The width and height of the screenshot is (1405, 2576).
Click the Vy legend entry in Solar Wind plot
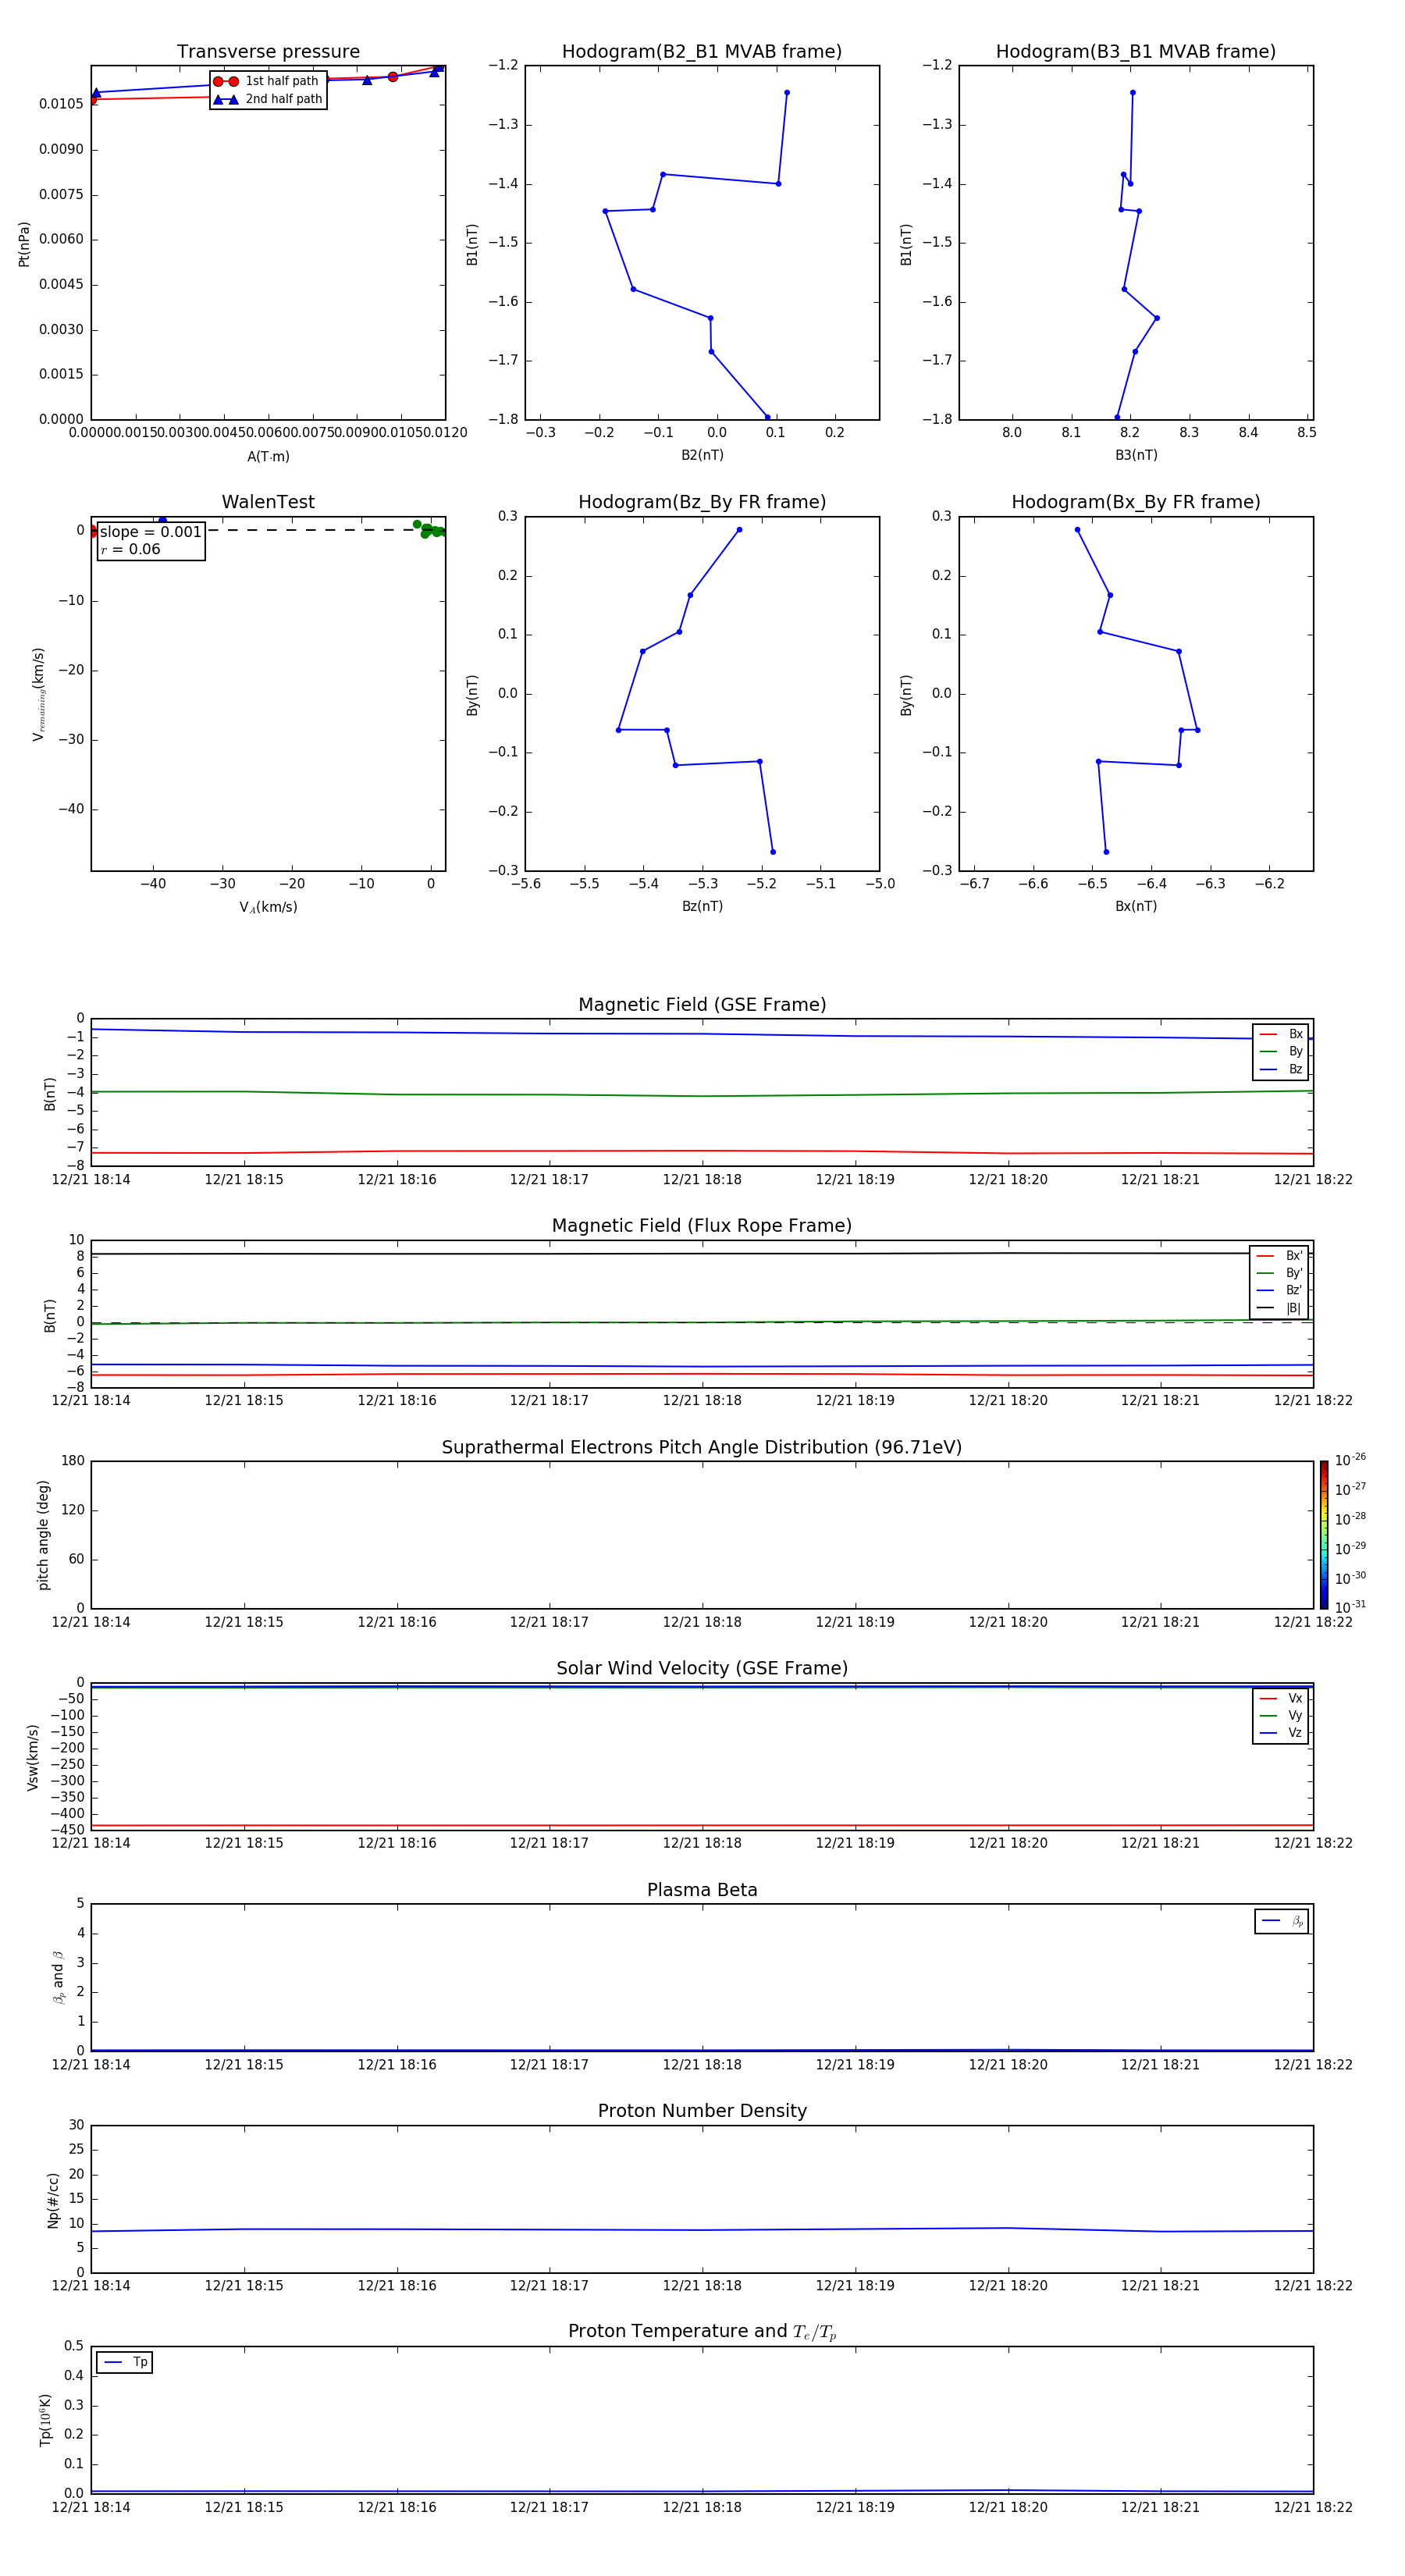[1281, 1715]
